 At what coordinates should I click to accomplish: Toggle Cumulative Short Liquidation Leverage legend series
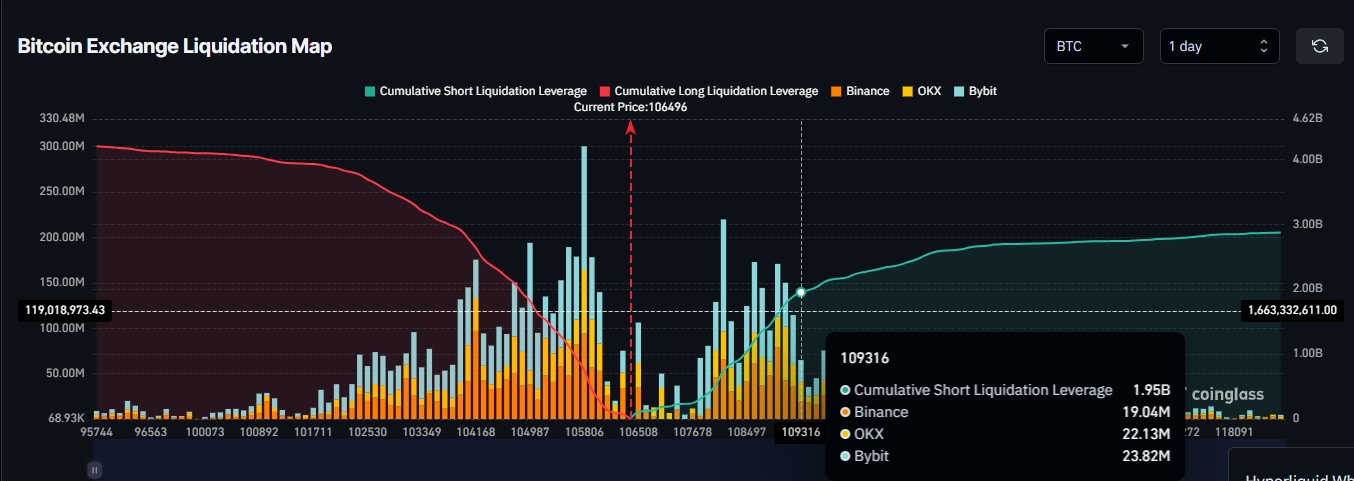click(475, 91)
